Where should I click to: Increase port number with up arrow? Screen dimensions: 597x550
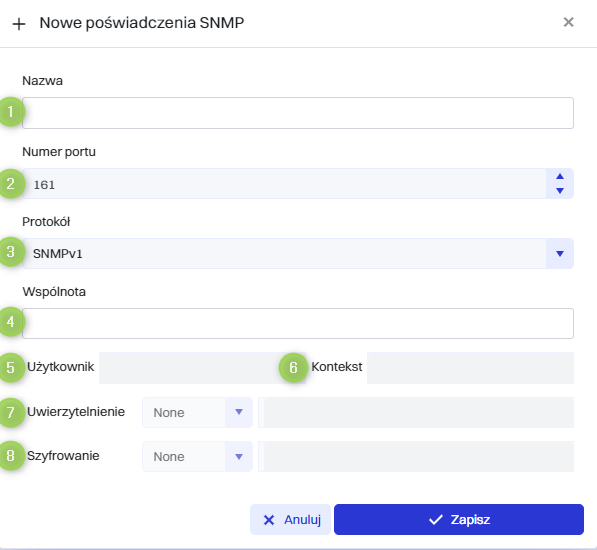(x=560, y=177)
